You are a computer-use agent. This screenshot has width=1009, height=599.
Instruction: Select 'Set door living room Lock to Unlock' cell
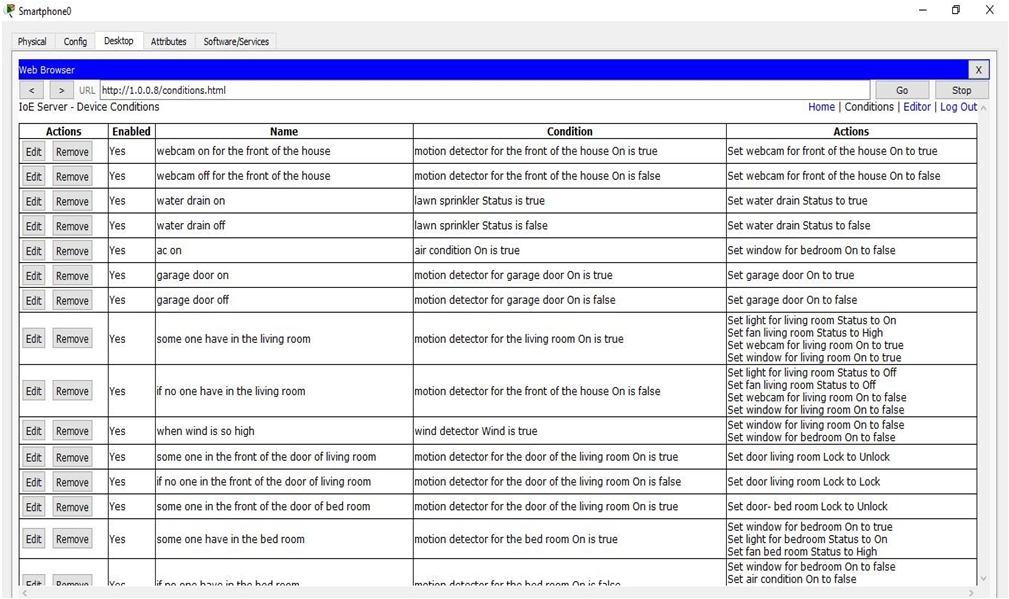[x=851, y=457]
